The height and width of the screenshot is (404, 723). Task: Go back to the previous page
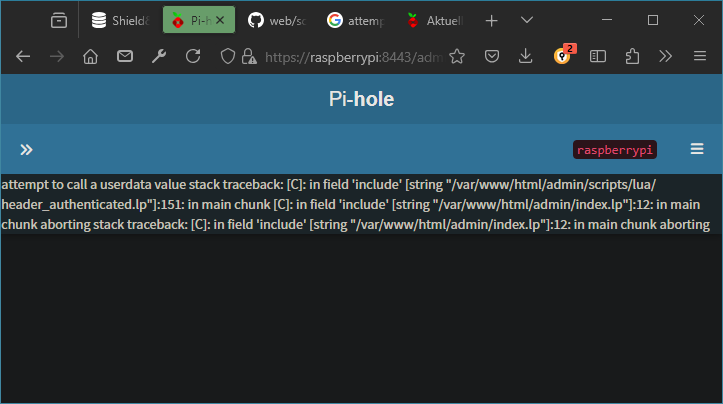click(23, 57)
